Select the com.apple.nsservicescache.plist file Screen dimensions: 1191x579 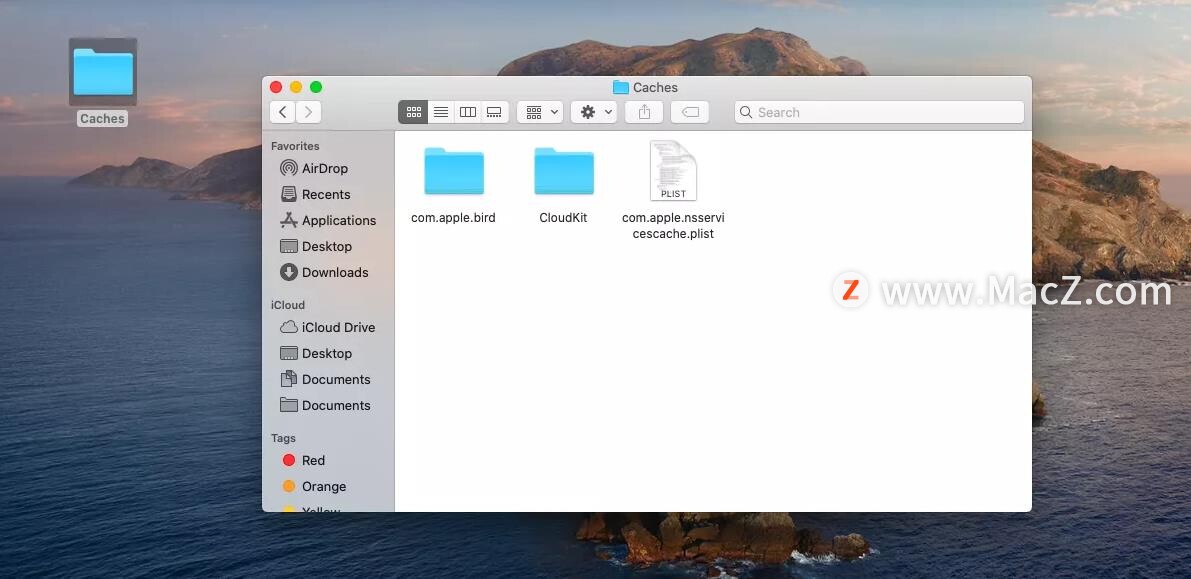point(673,190)
